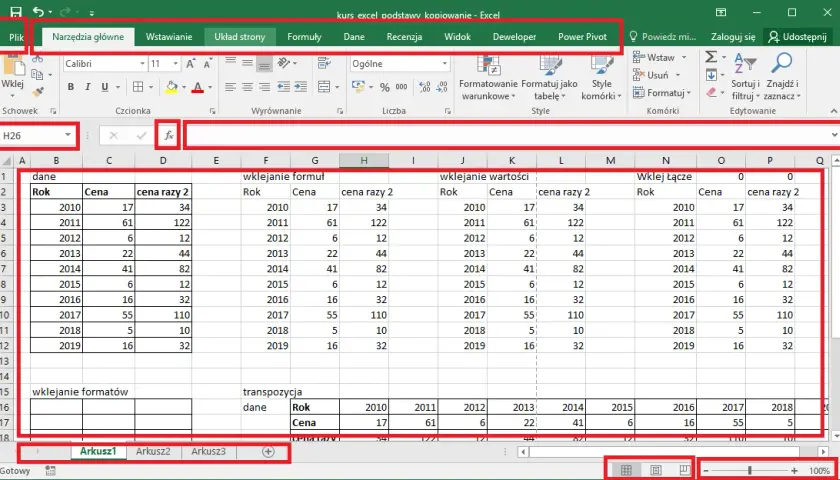Screen dimensions: 840x480
Task: Apply thousands separator 000 icon
Action: [401, 87]
